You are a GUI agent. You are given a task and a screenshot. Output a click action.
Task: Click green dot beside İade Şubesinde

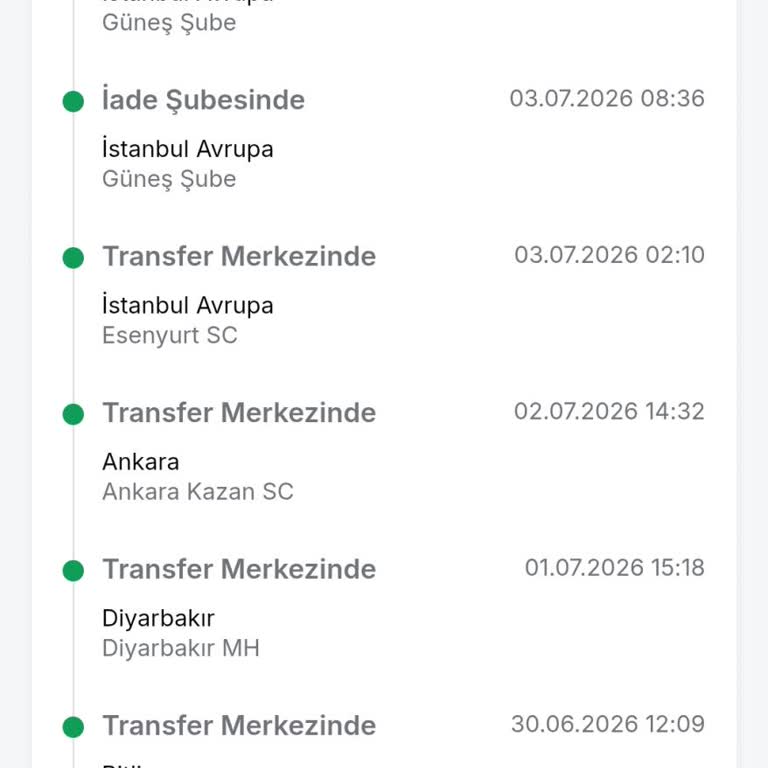[x=73, y=101]
